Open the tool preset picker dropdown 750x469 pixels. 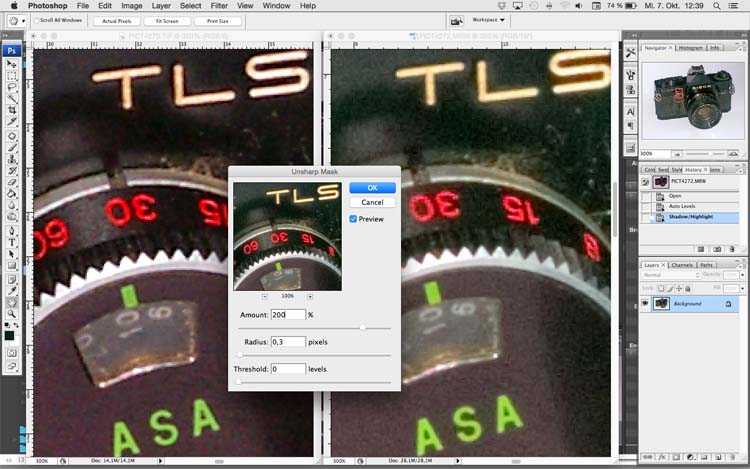pos(23,21)
